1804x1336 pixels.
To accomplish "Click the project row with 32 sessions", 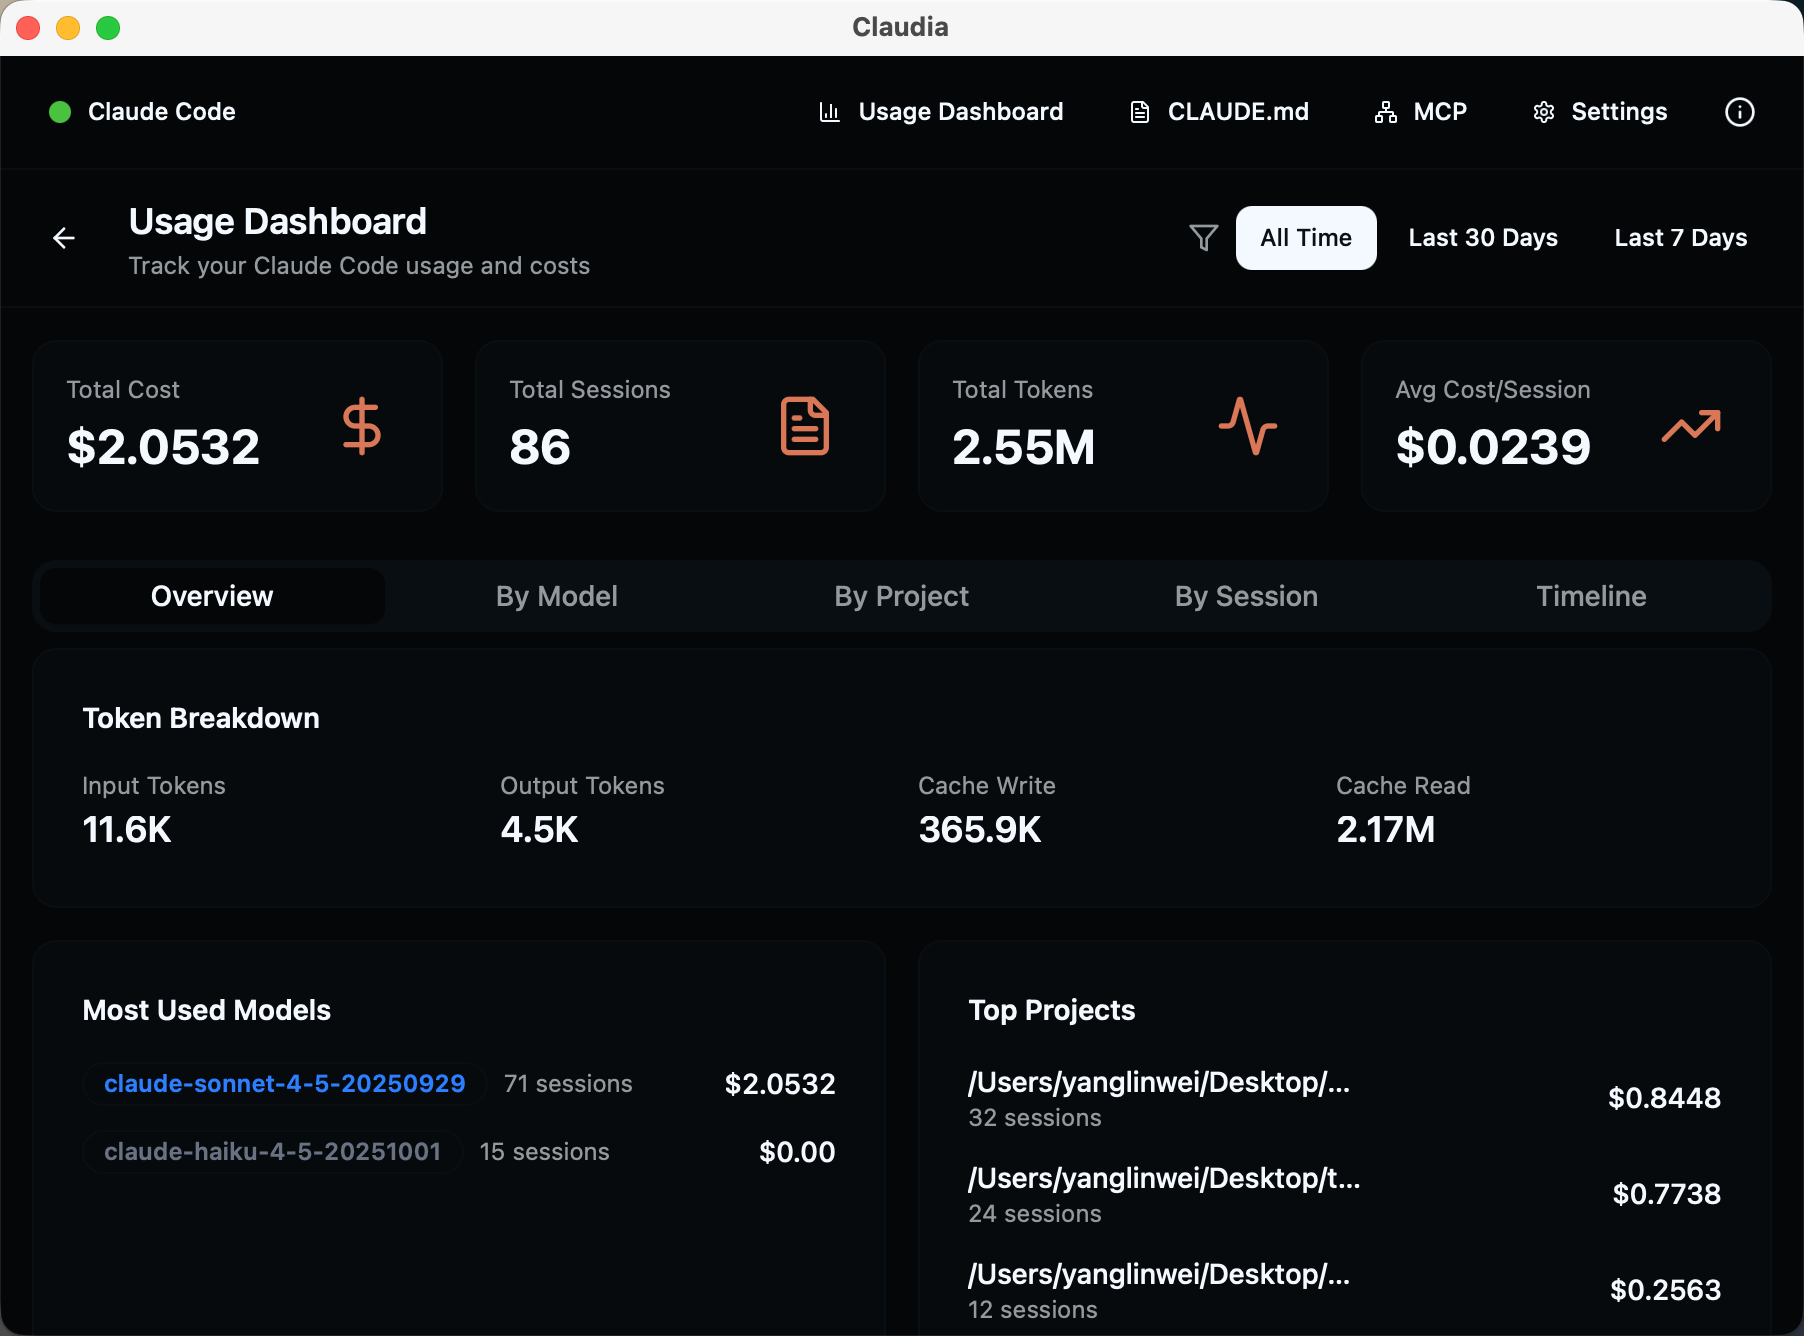I will [x=1344, y=1098].
